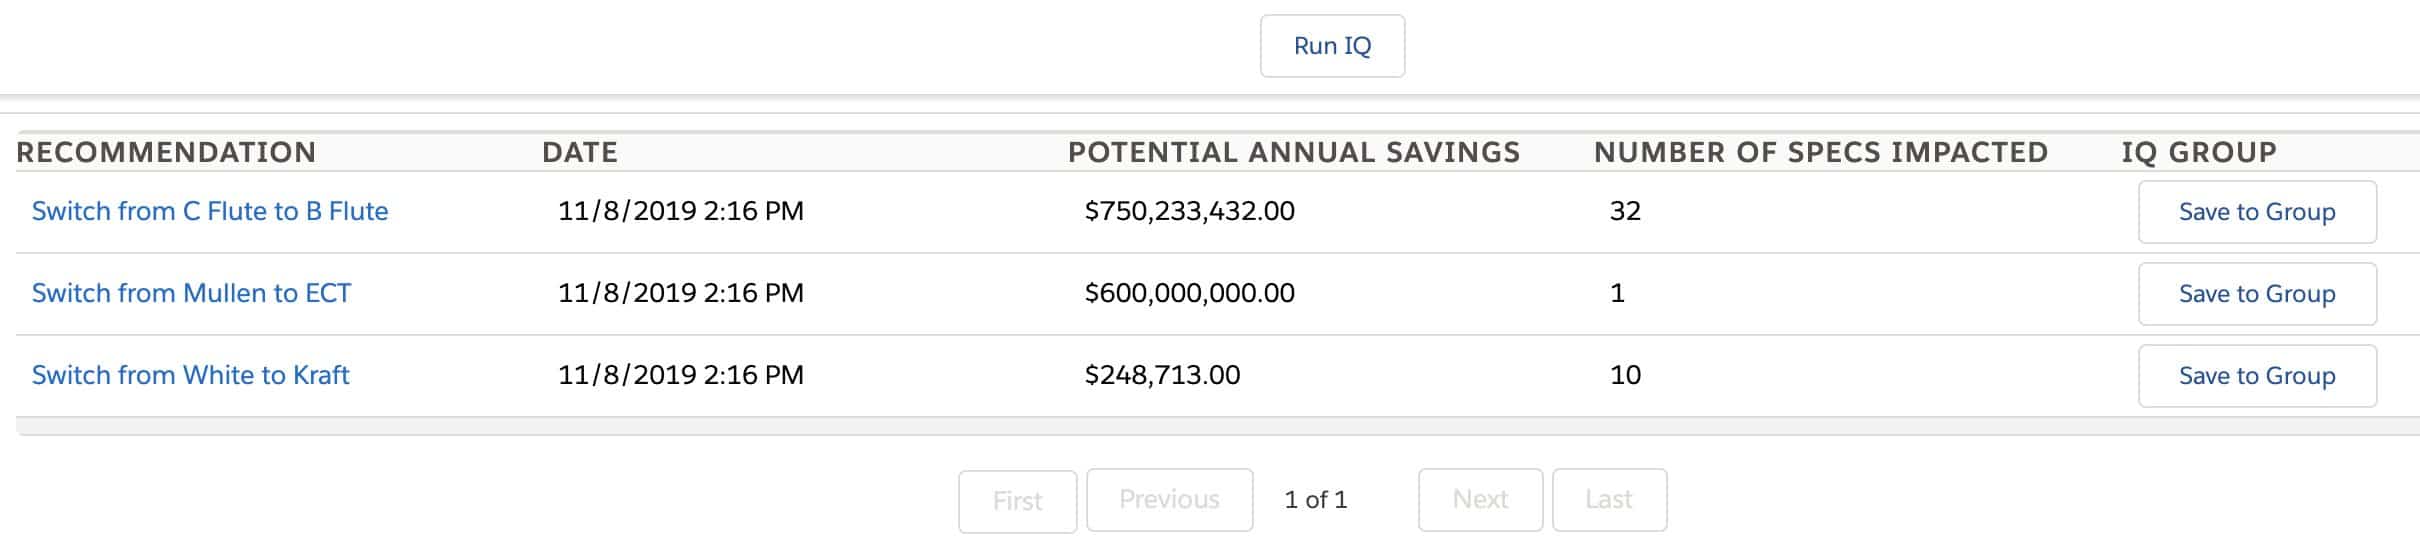2420x556 pixels.
Task: Click the 1 of 1 page indicator
Action: coord(1315,499)
